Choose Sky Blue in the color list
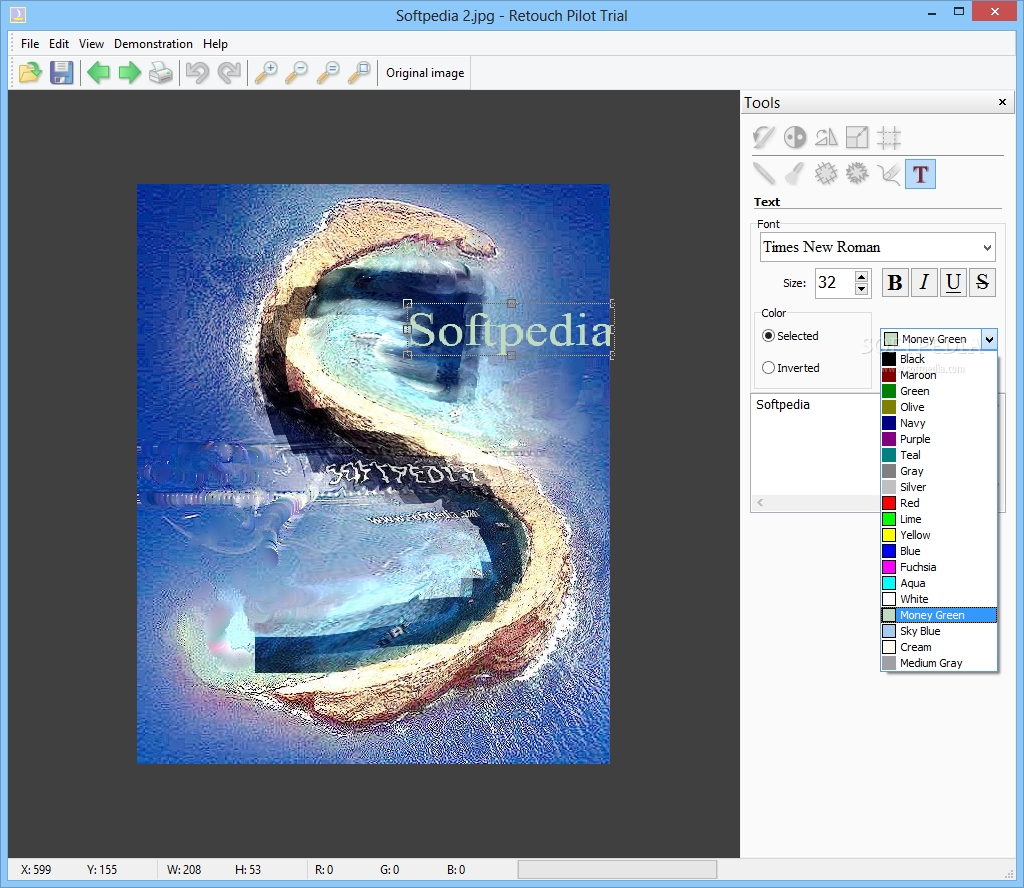The height and width of the screenshot is (888, 1024). (x=939, y=631)
